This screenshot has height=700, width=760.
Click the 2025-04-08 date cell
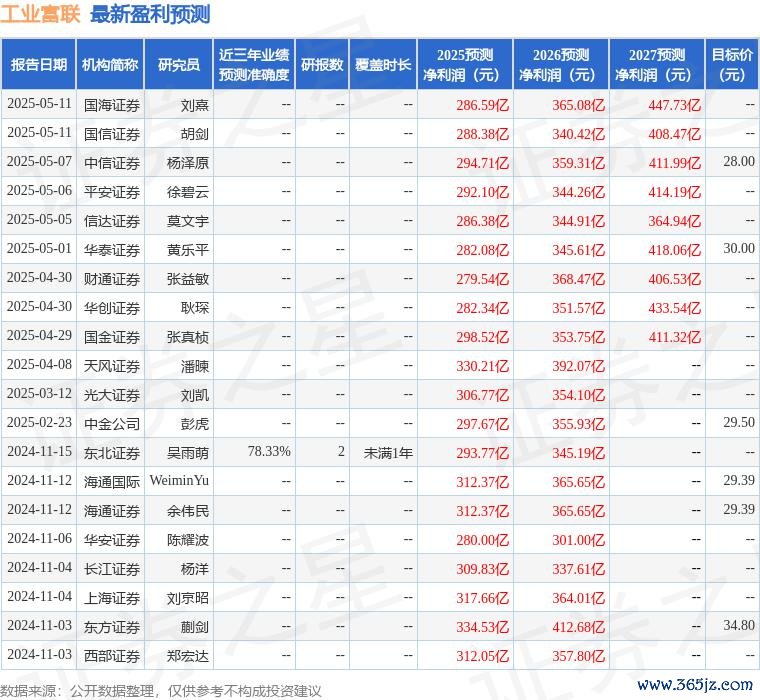point(39,365)
